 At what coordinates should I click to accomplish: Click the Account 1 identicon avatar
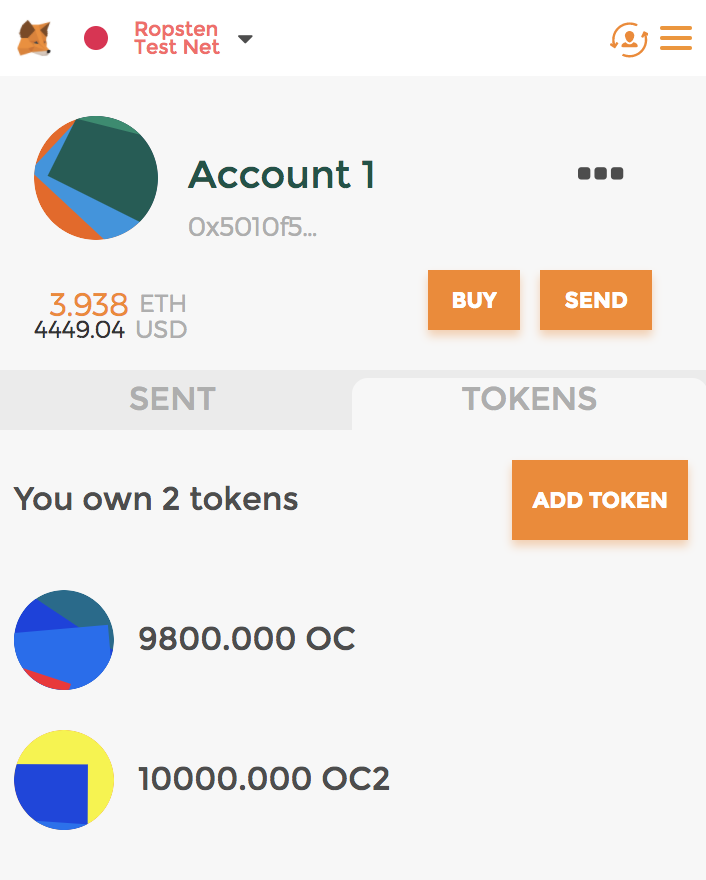tap(96, 178)
